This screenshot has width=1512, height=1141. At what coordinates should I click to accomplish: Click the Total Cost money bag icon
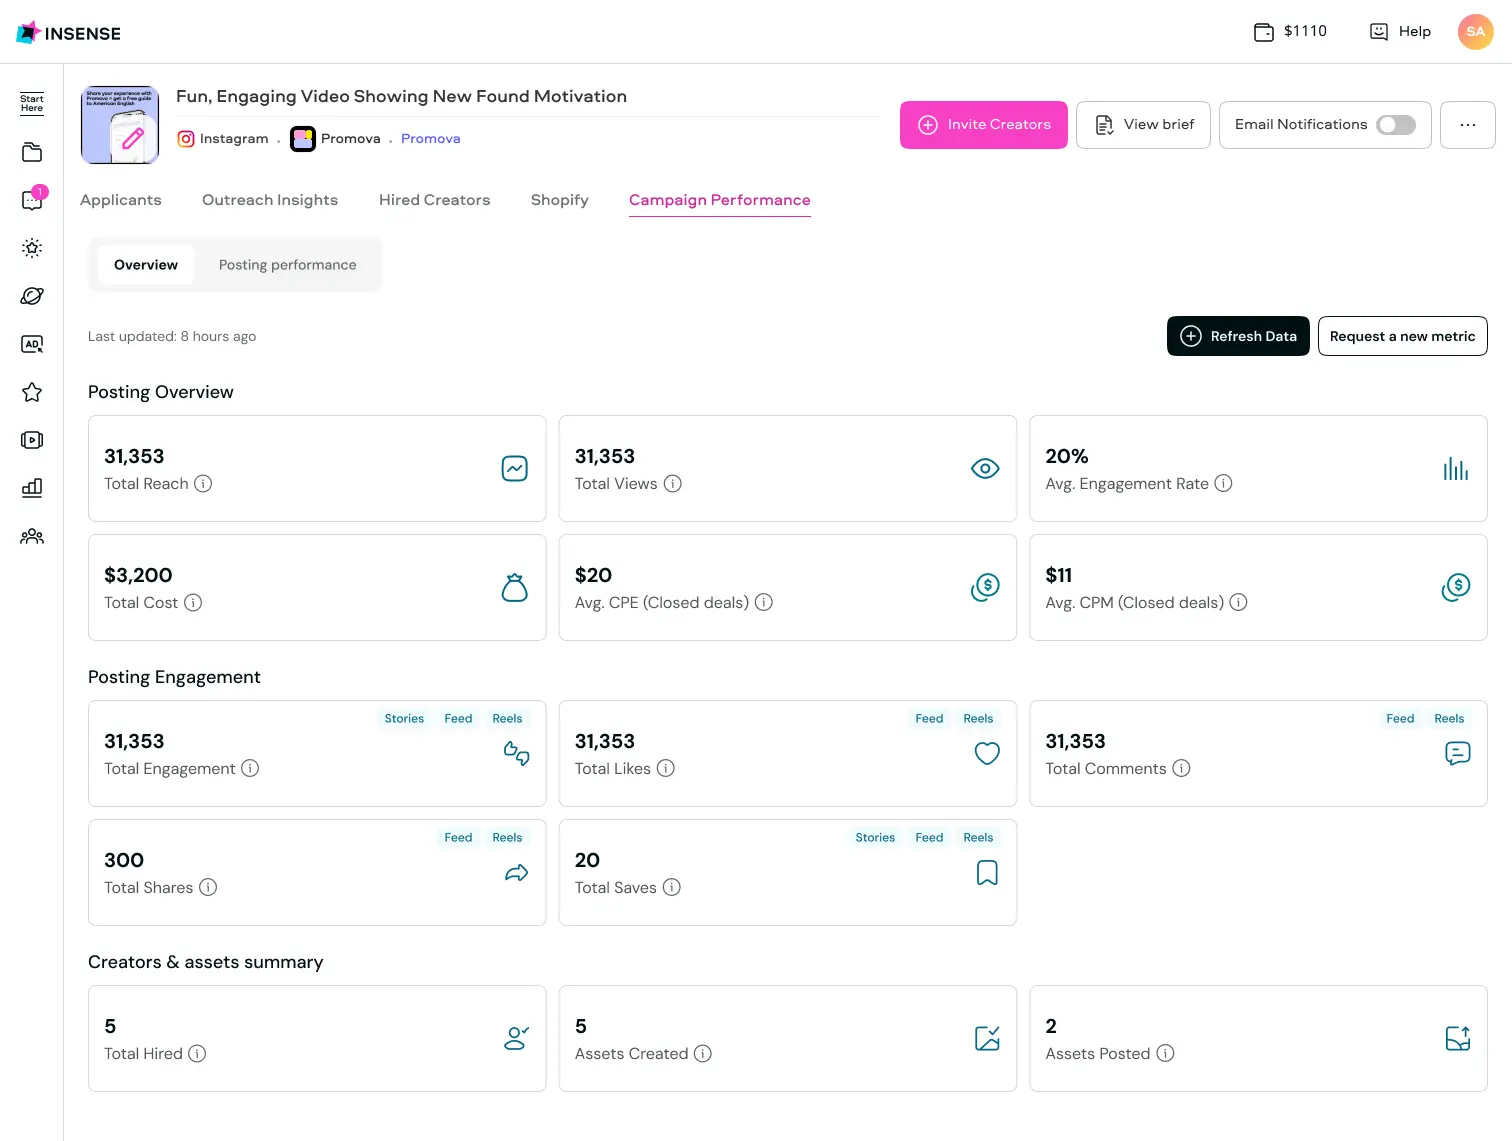click(514, 588)
